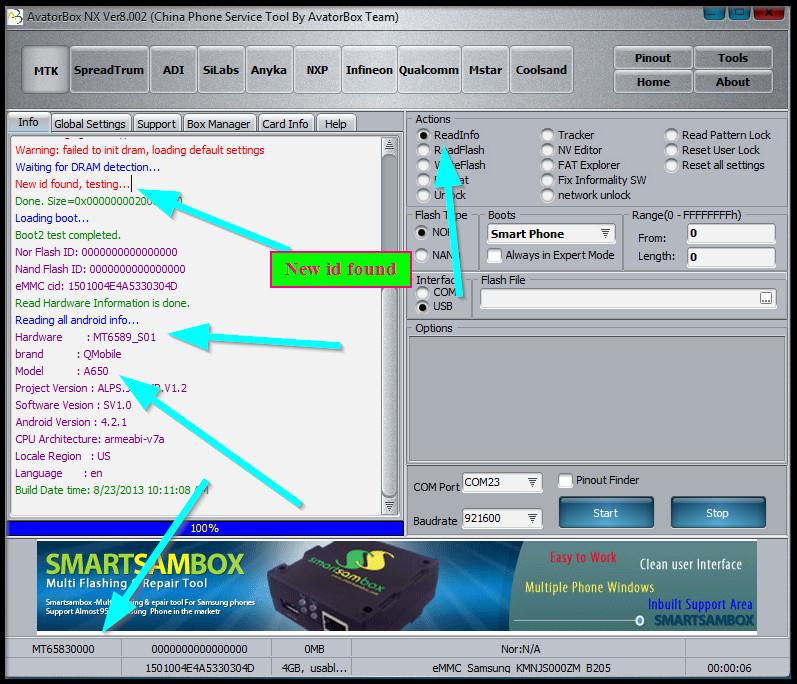
Task: Expand the Baudrate 921600 dropdown
Action: (532, 518)
